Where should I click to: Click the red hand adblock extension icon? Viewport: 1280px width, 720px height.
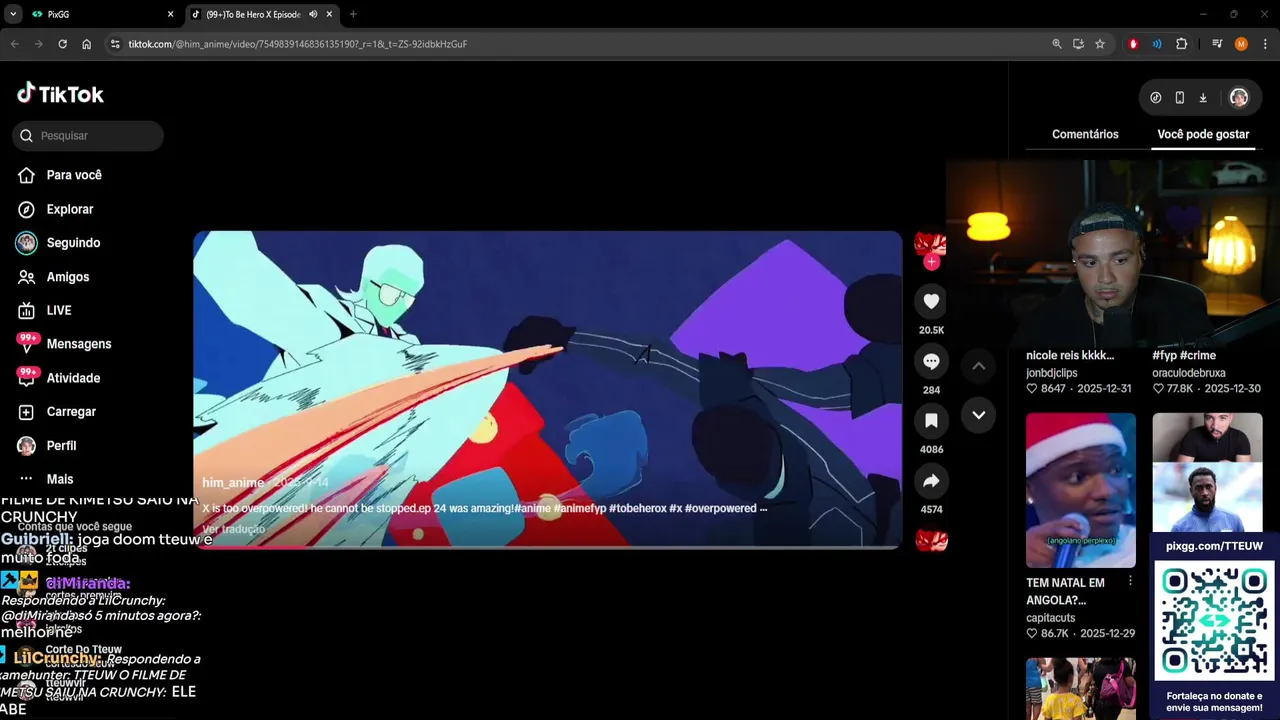click(x=1133, y=44)
